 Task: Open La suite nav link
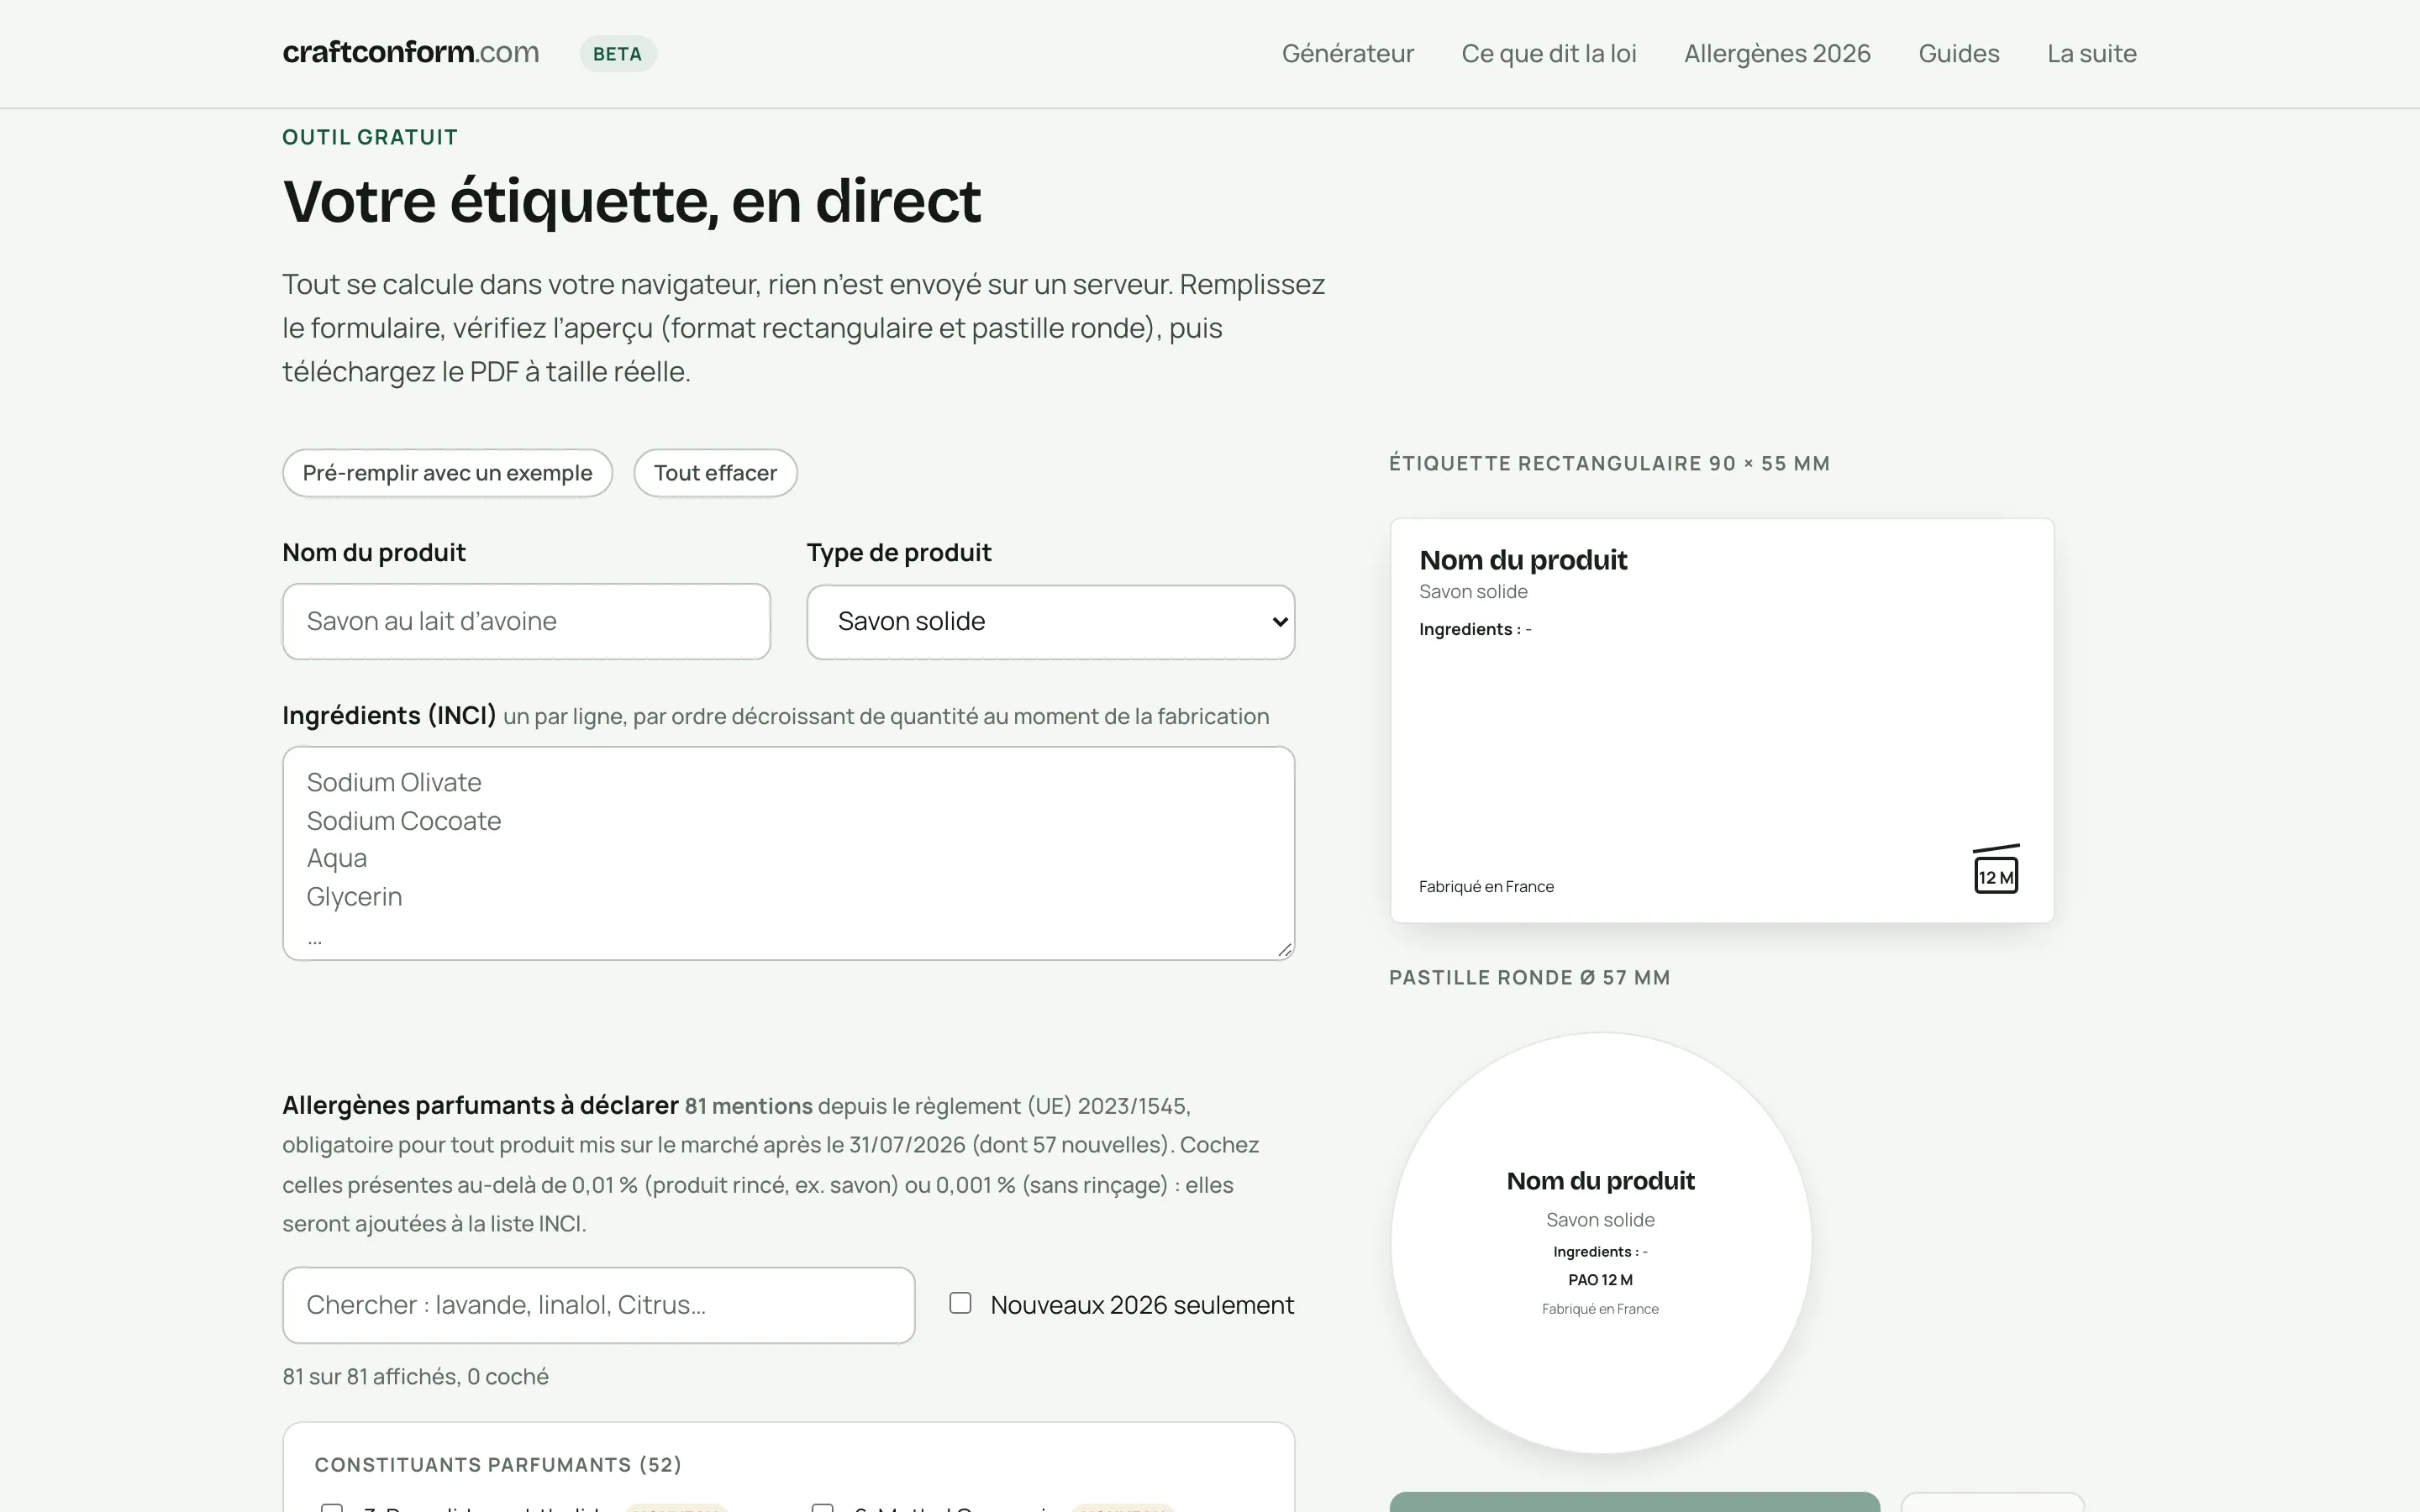(x=2091, y=54)
